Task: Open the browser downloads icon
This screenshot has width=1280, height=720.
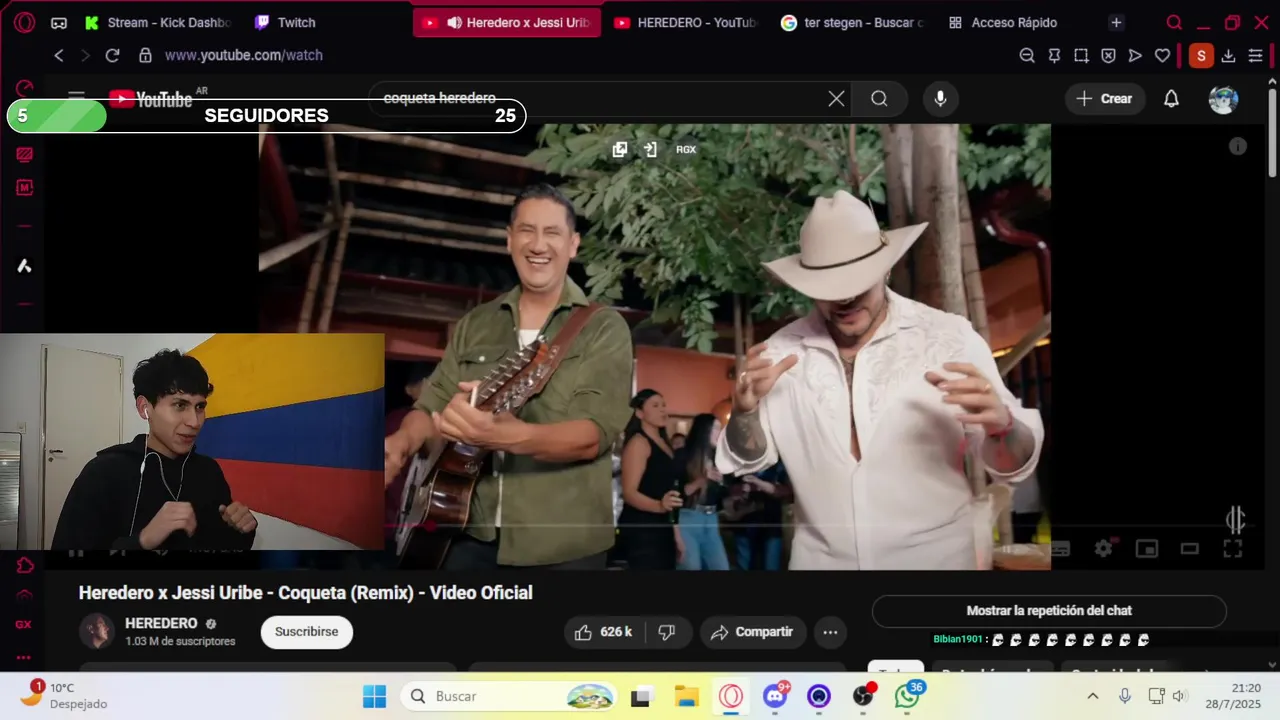Action: tap(1228, 56)
